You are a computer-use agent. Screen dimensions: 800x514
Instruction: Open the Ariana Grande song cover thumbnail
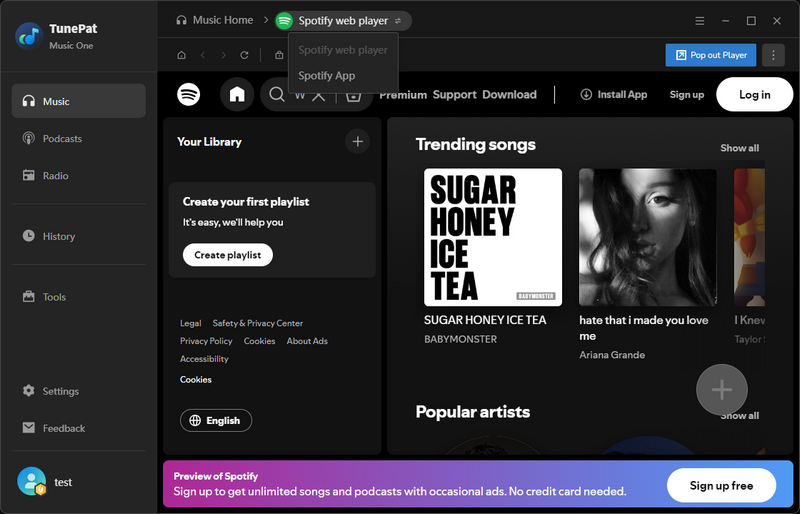[648, 237]
